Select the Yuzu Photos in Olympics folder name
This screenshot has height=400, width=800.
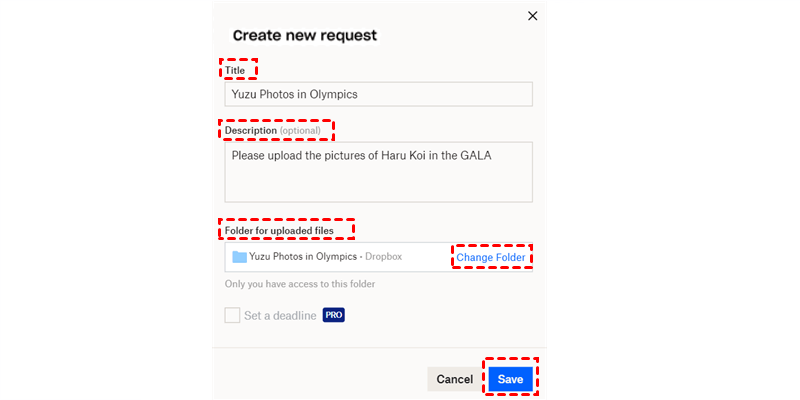click(303, 257)
